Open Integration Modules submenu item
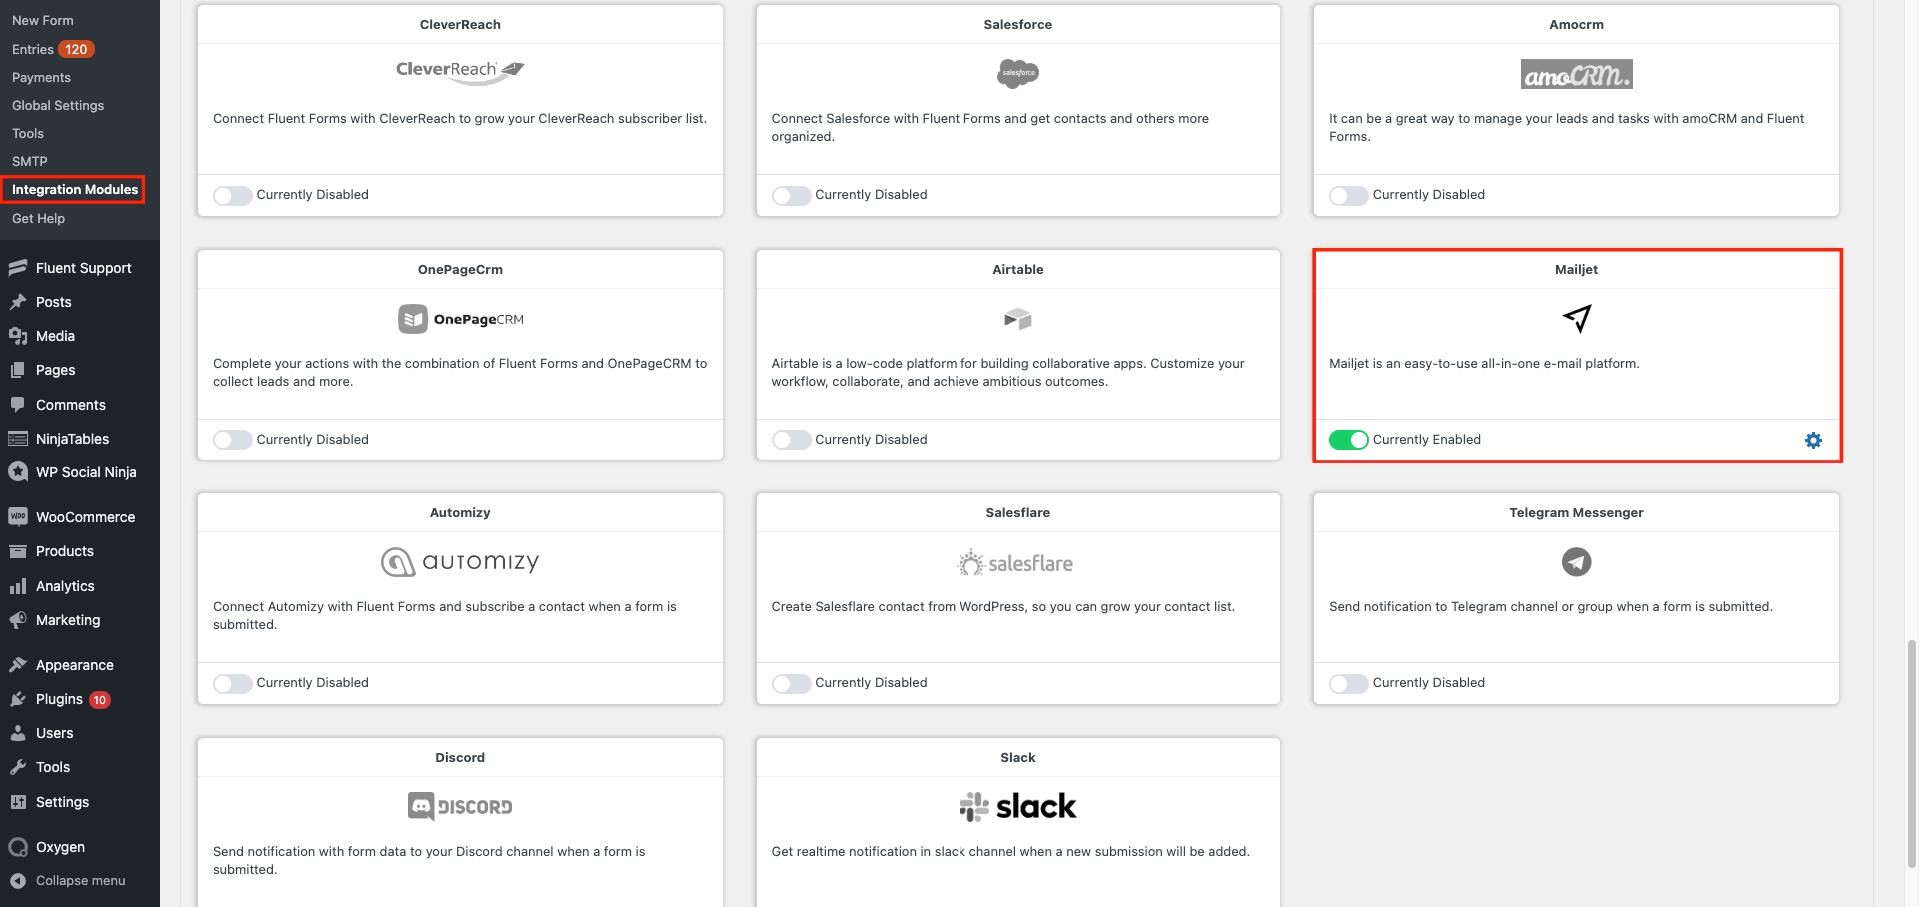Image resolution: width=1919 pixels, height=907 pixels. [x=75, y=189]
